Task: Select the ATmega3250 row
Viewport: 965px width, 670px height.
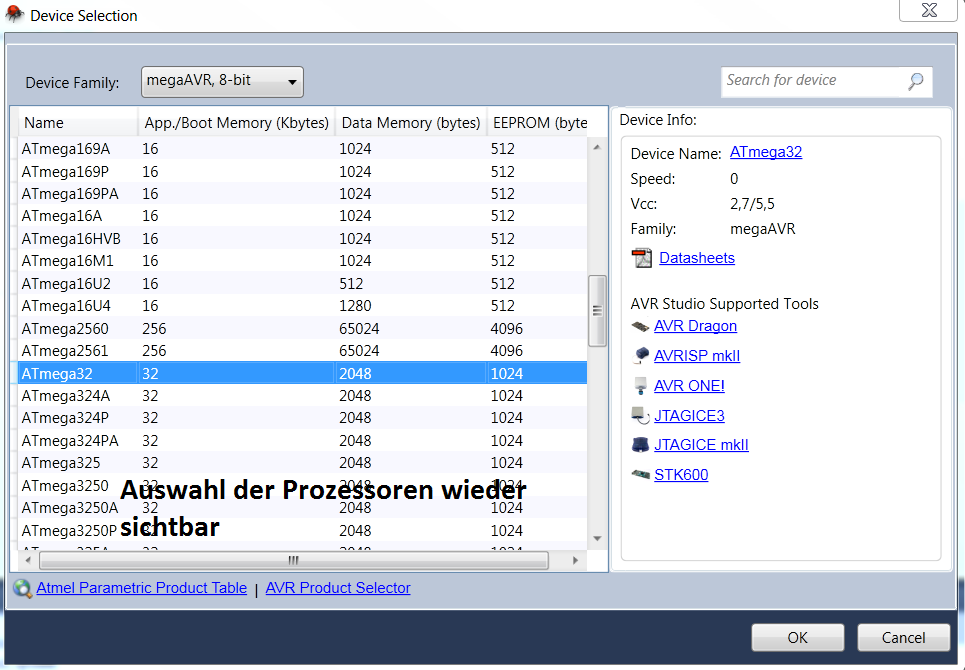Action: (302, 485)
